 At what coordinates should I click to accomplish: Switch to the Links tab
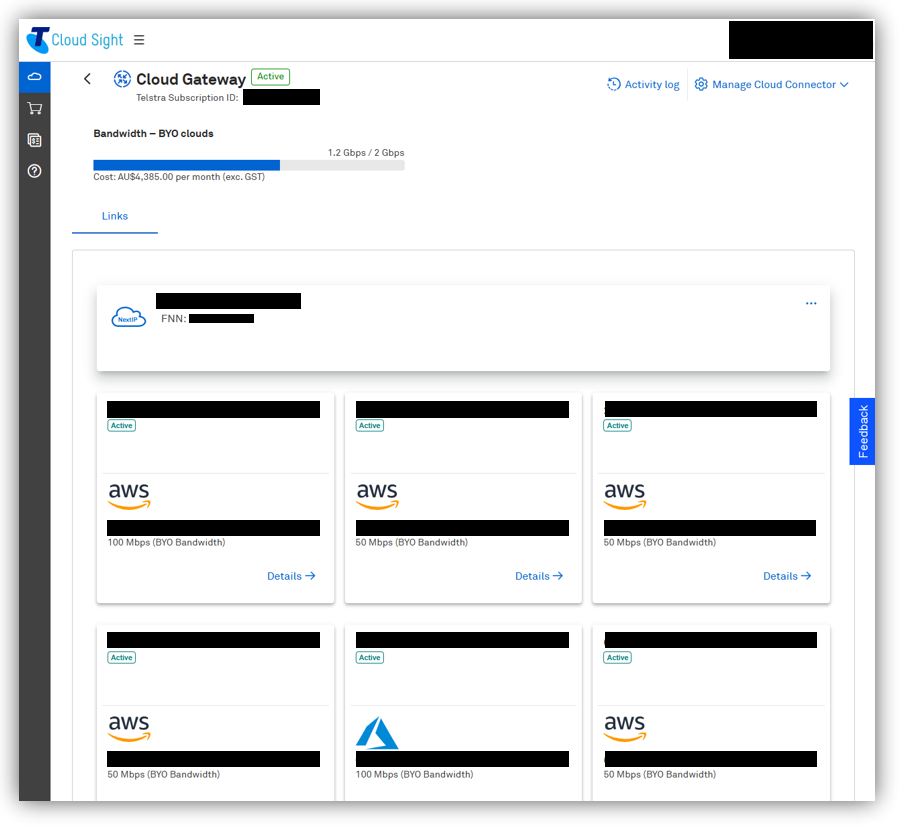click(x=115, y=216)
